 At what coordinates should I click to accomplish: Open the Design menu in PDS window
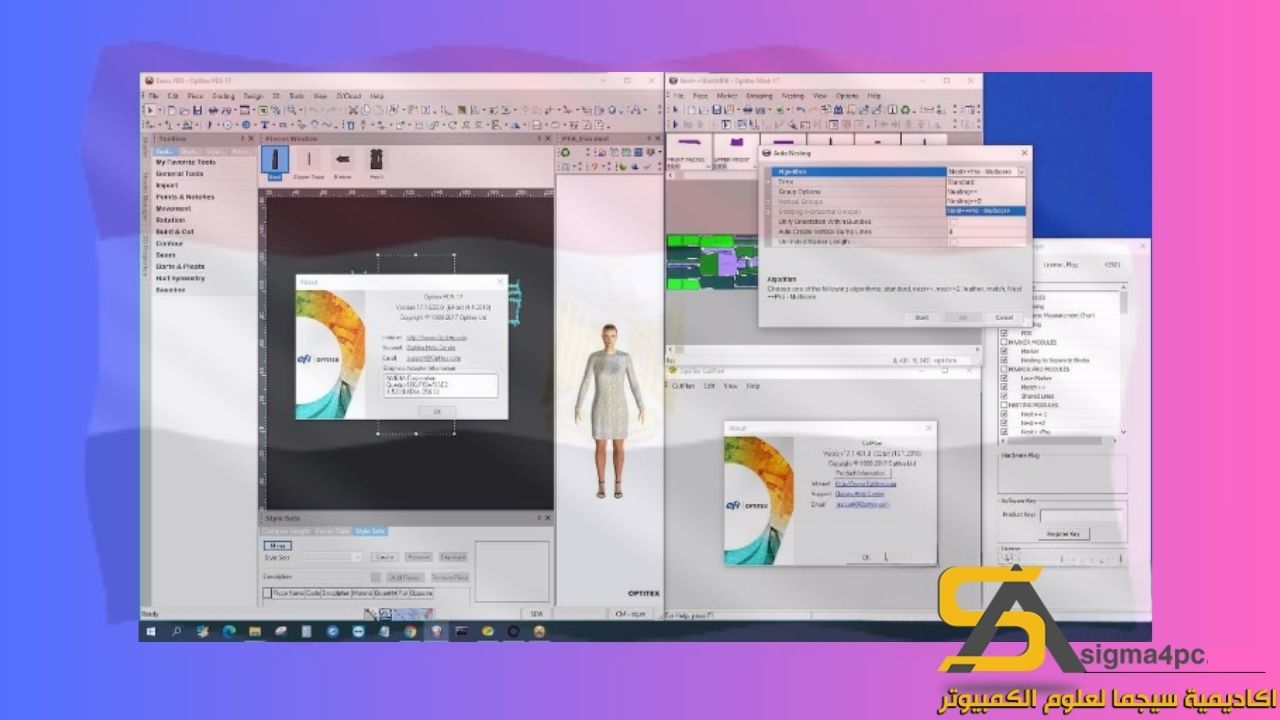[x=253, y=95]
